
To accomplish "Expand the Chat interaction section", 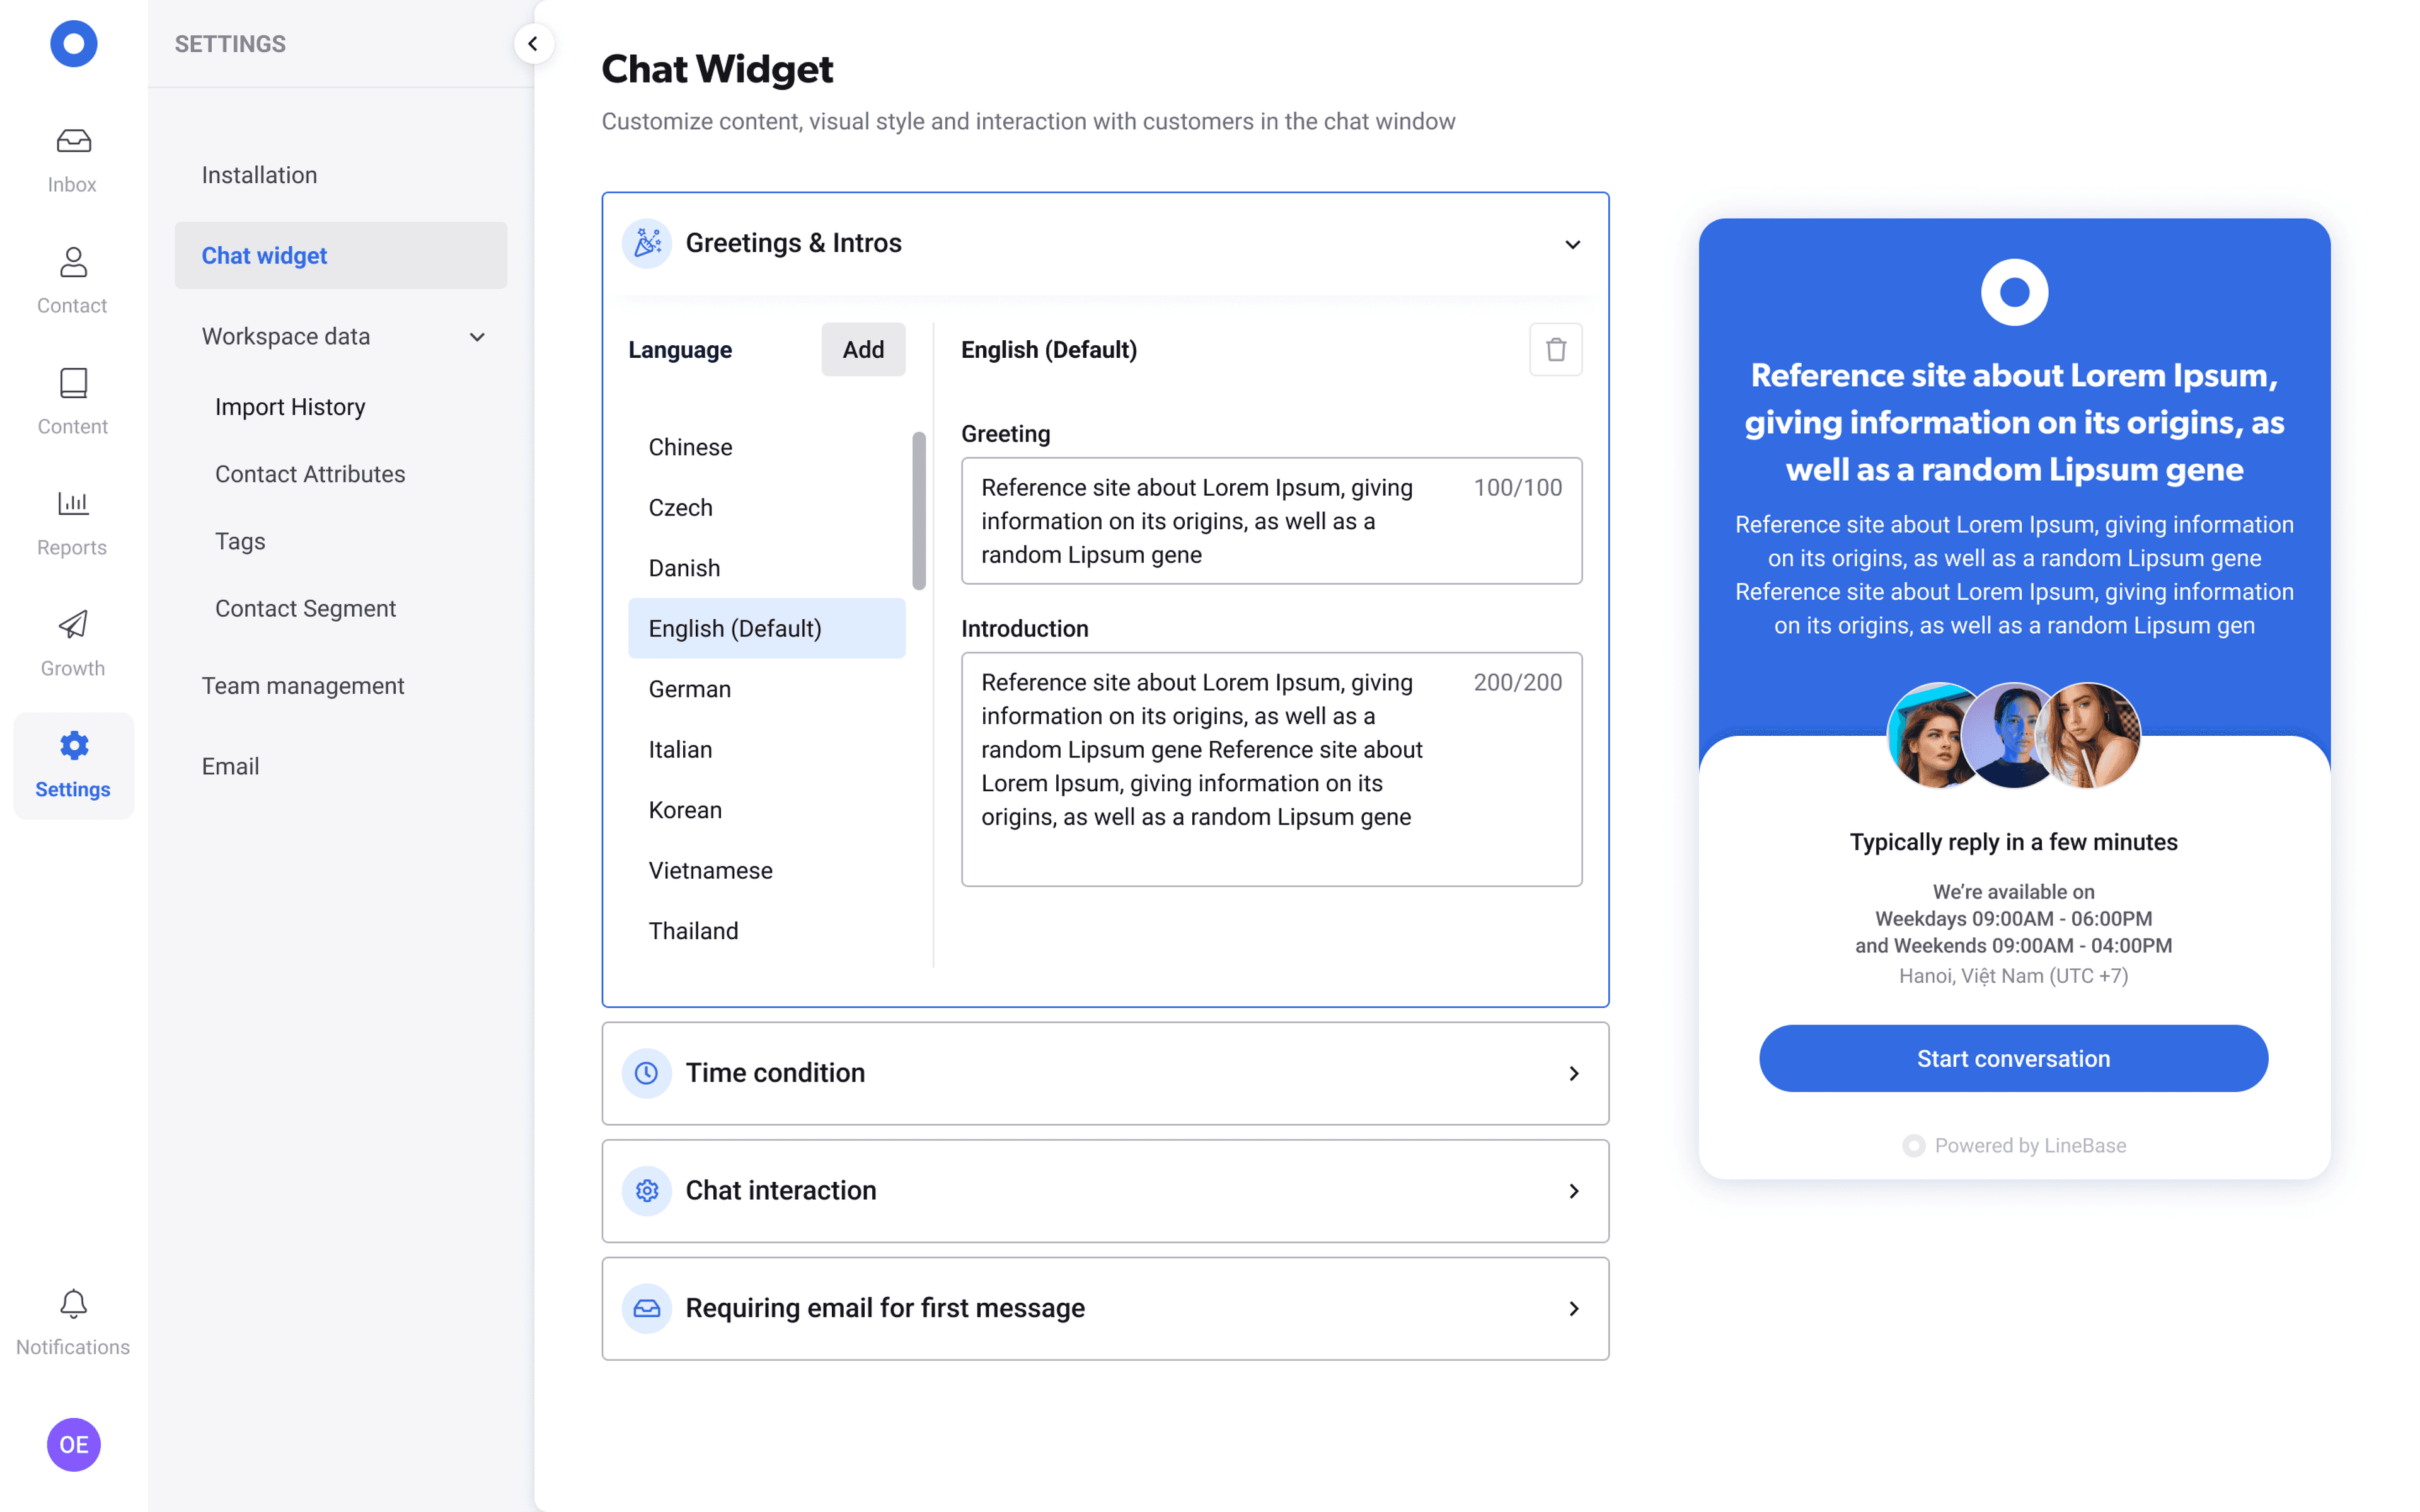I will point(1105,1188).
